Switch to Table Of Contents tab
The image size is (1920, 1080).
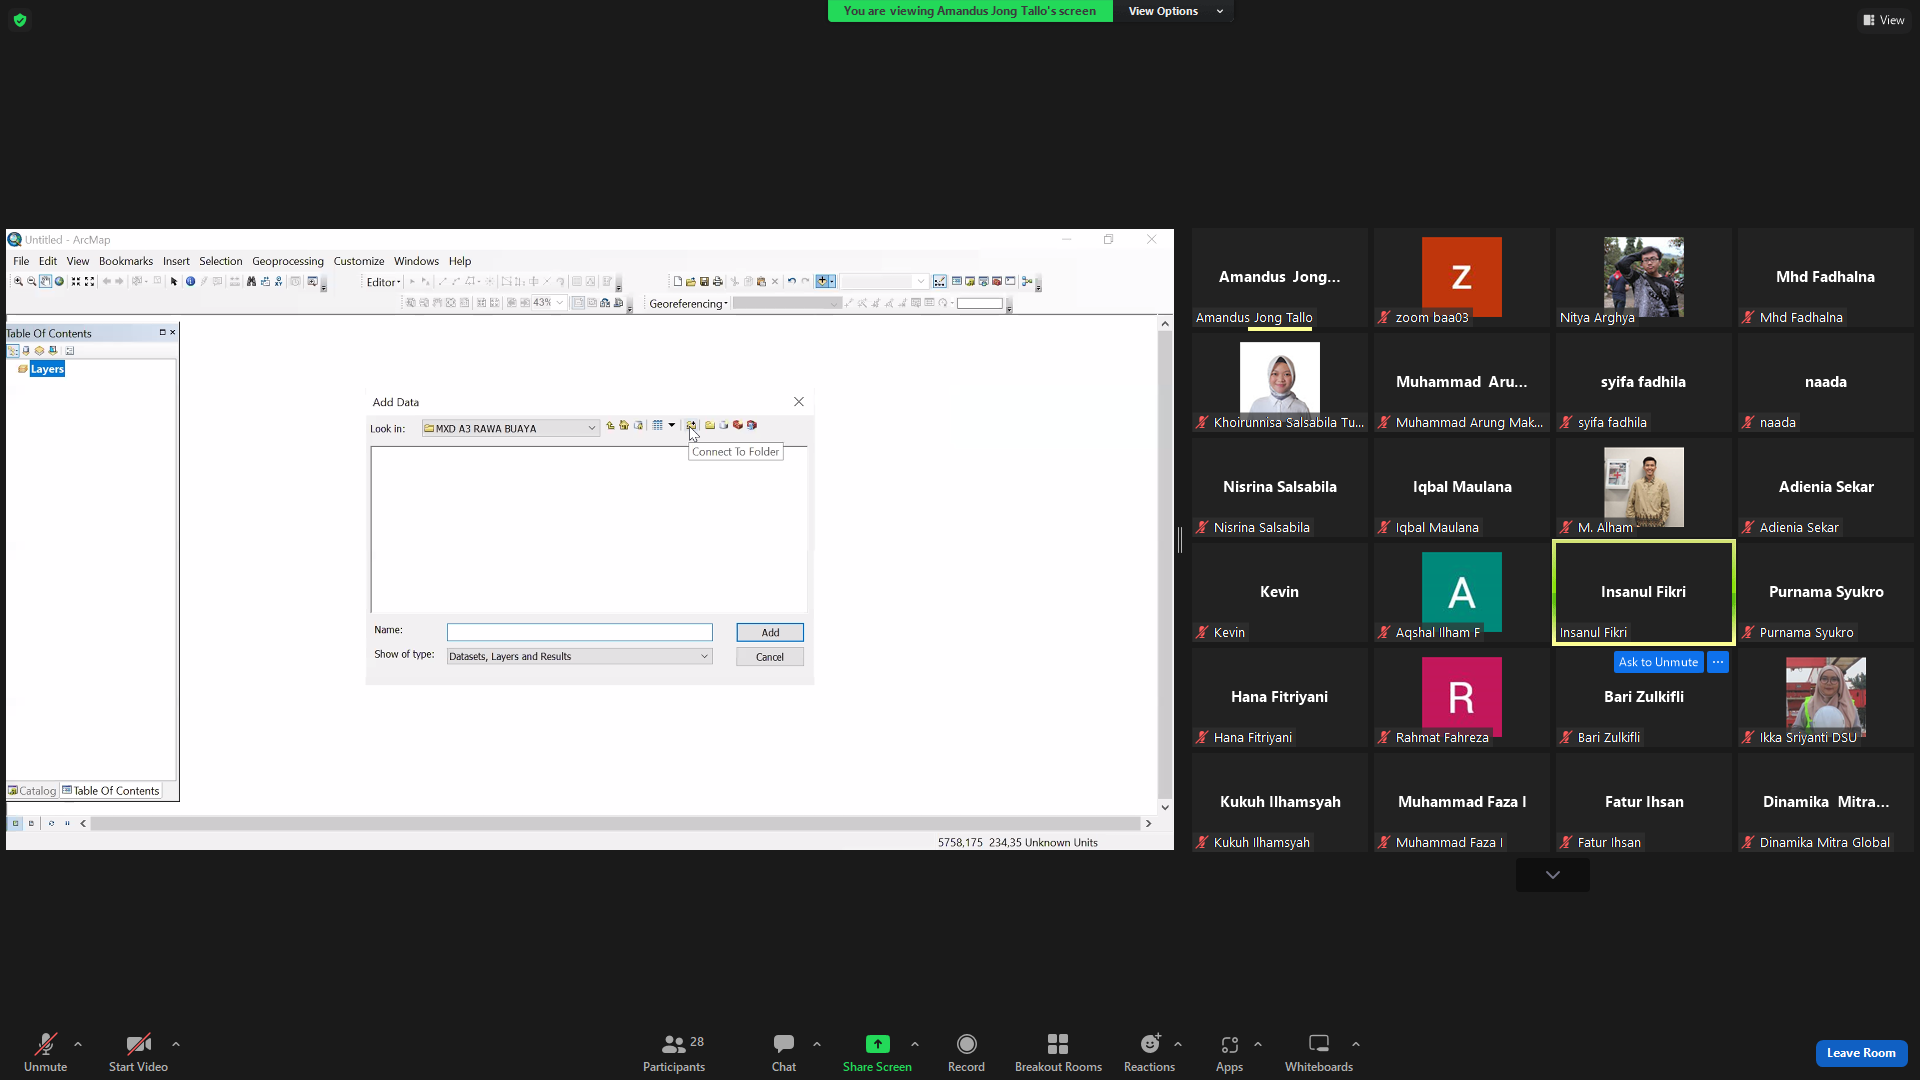[111, 791]
